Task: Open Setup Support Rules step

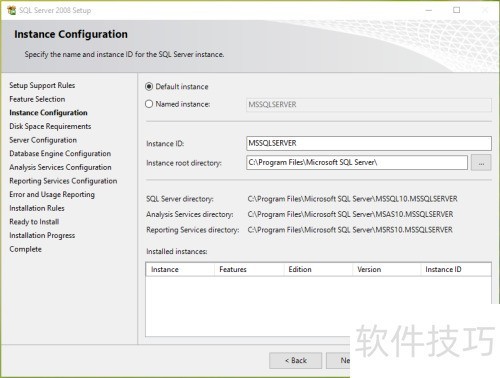Action: 42,85
